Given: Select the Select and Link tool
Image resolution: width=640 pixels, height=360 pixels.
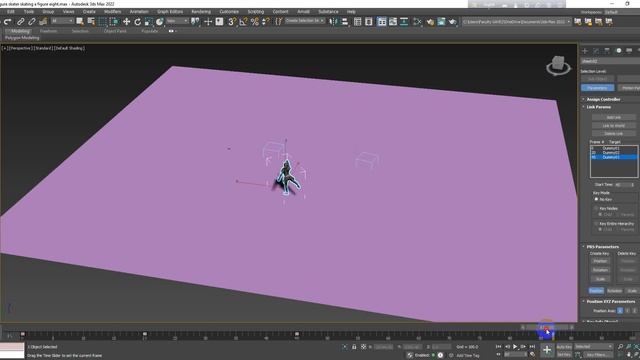Looking at the screenshot, I should pyautogui.click(x=20, y=22).
